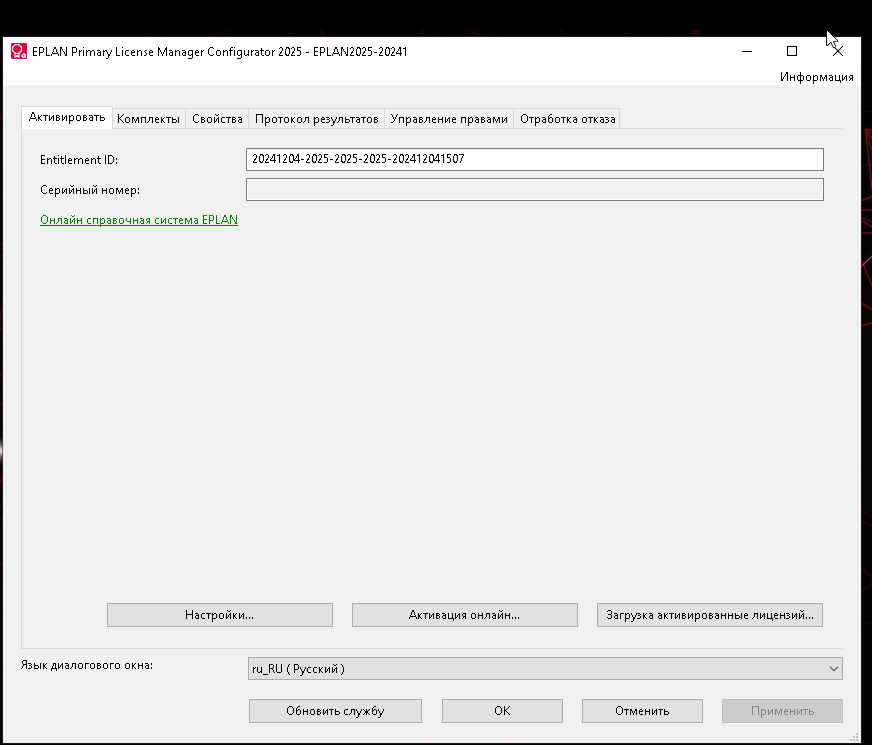Click the Серийный номер field
The width and height of the screenshot is (872, 745).
(x=534, y=190)
